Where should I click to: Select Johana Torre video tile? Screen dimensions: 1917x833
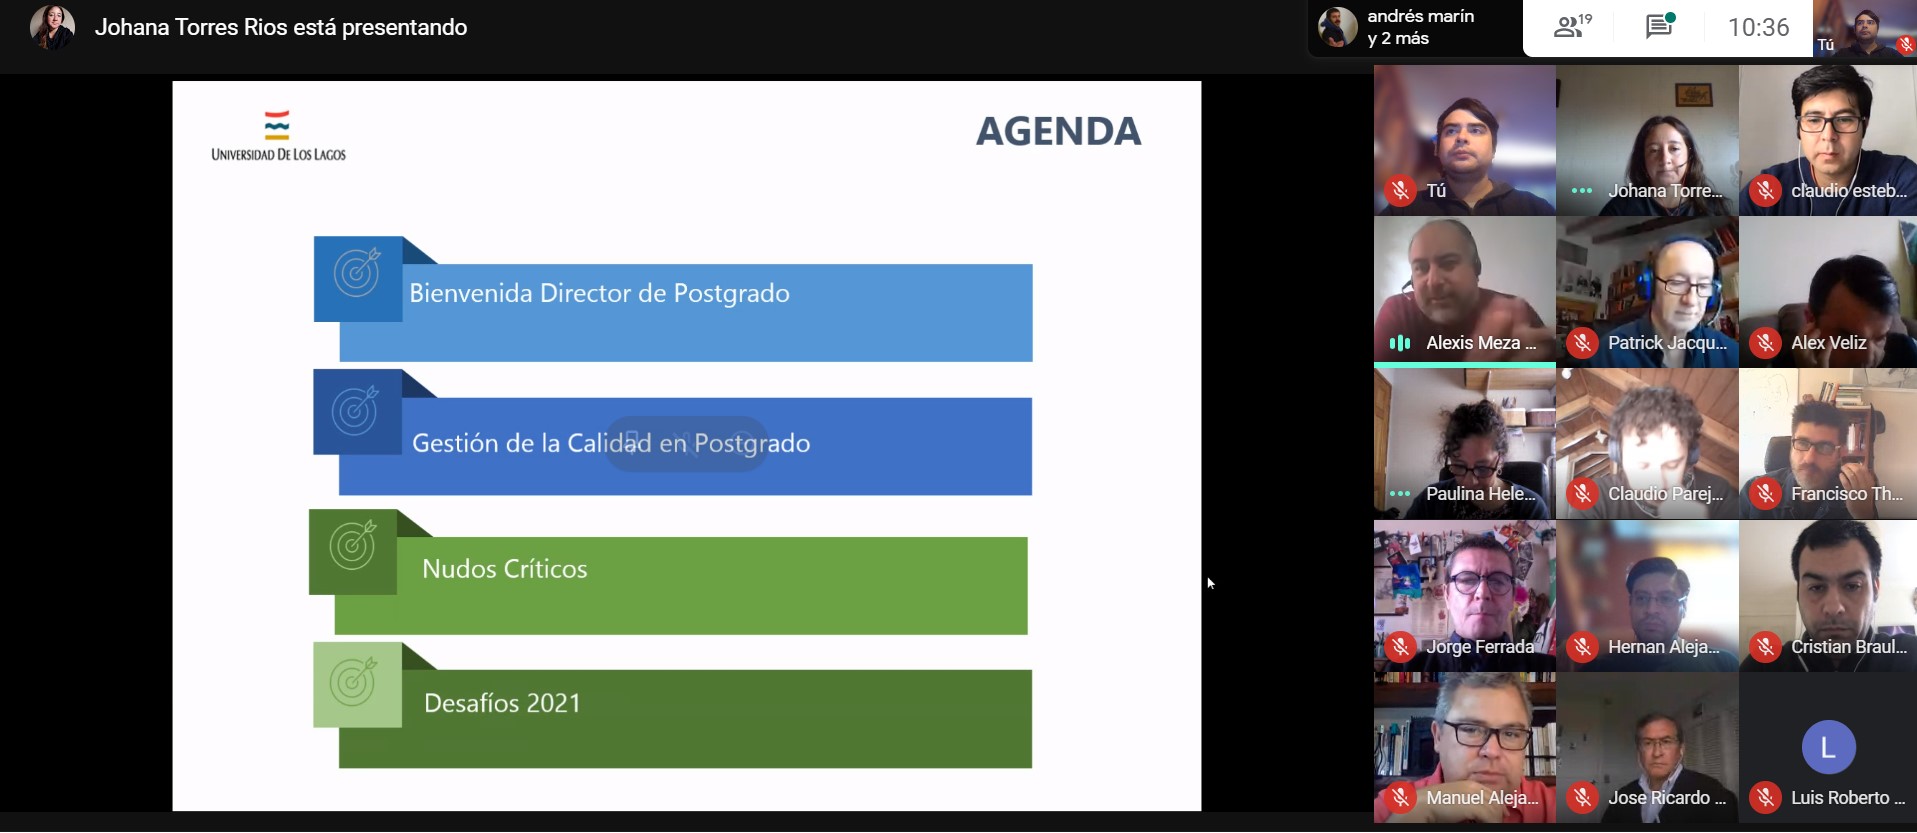pos(1647,141)
